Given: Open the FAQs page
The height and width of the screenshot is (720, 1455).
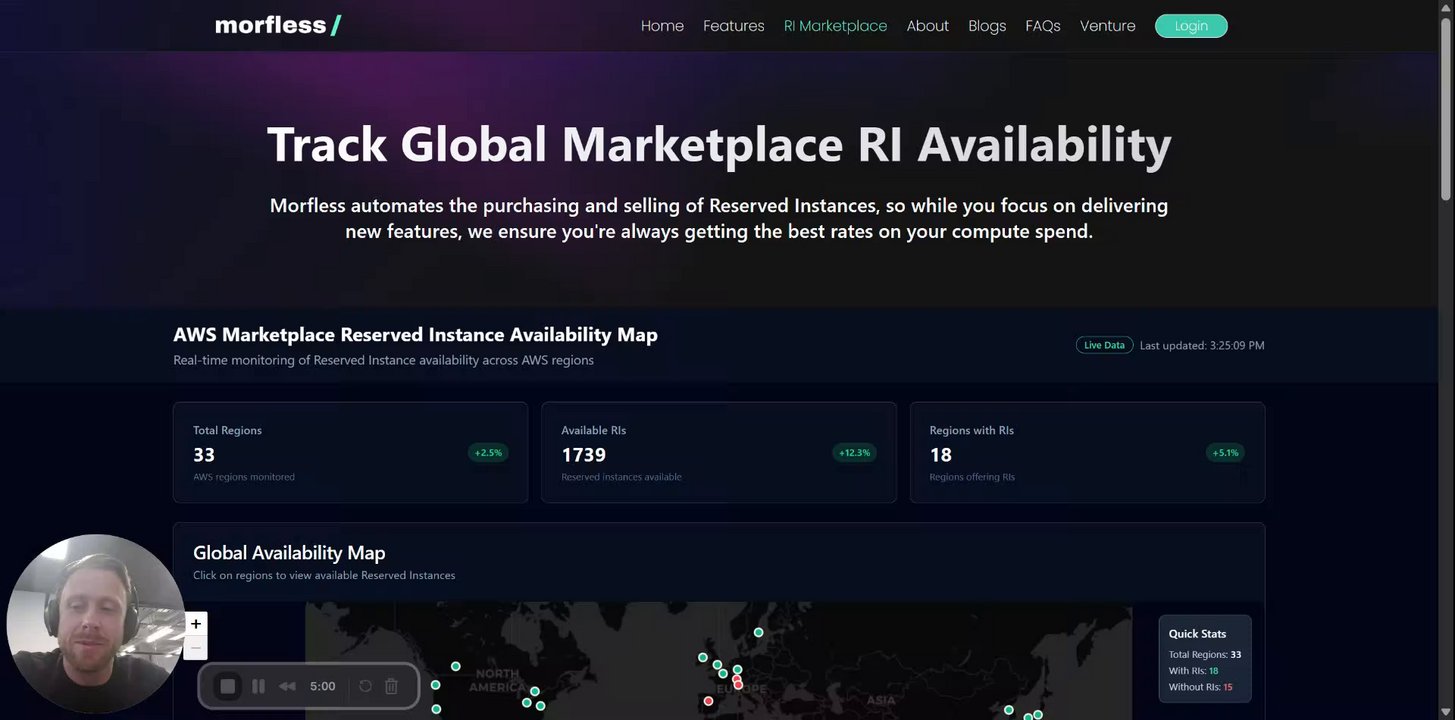Looking at the screenshot, I should coord(1043,26).
